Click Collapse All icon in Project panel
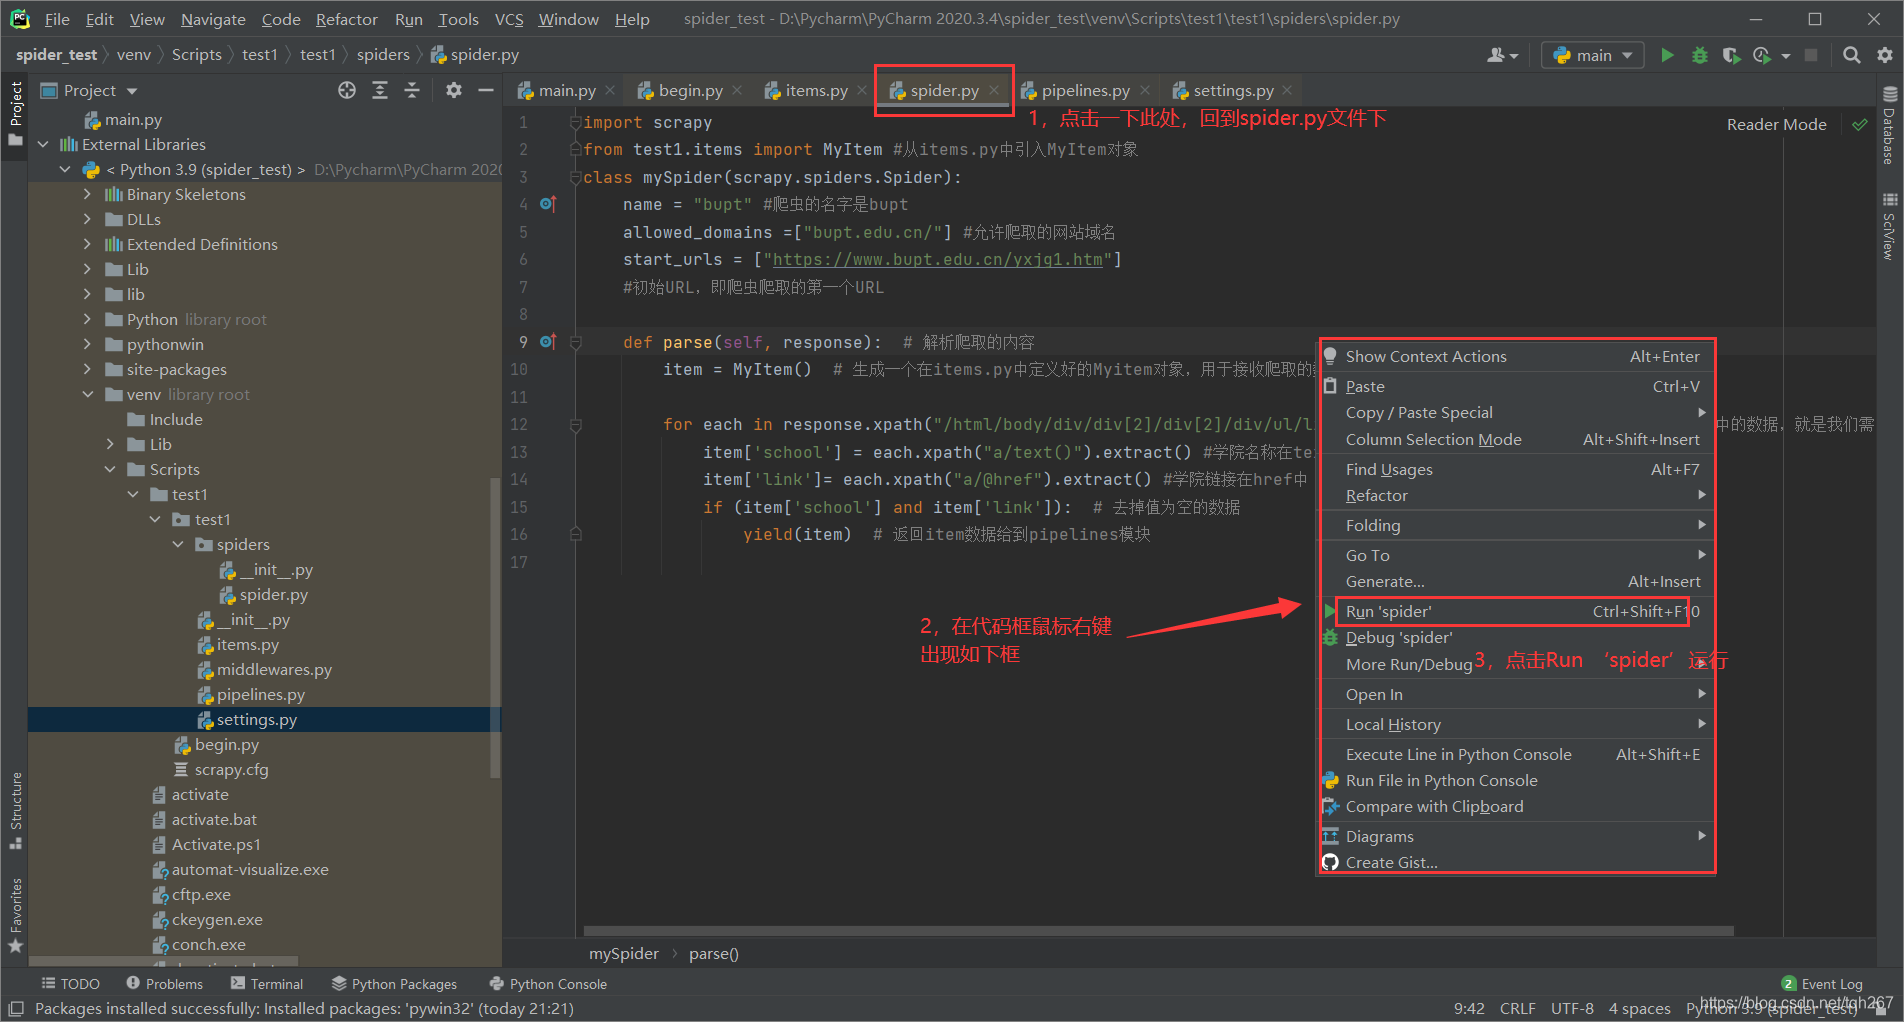 pos(412,90)
